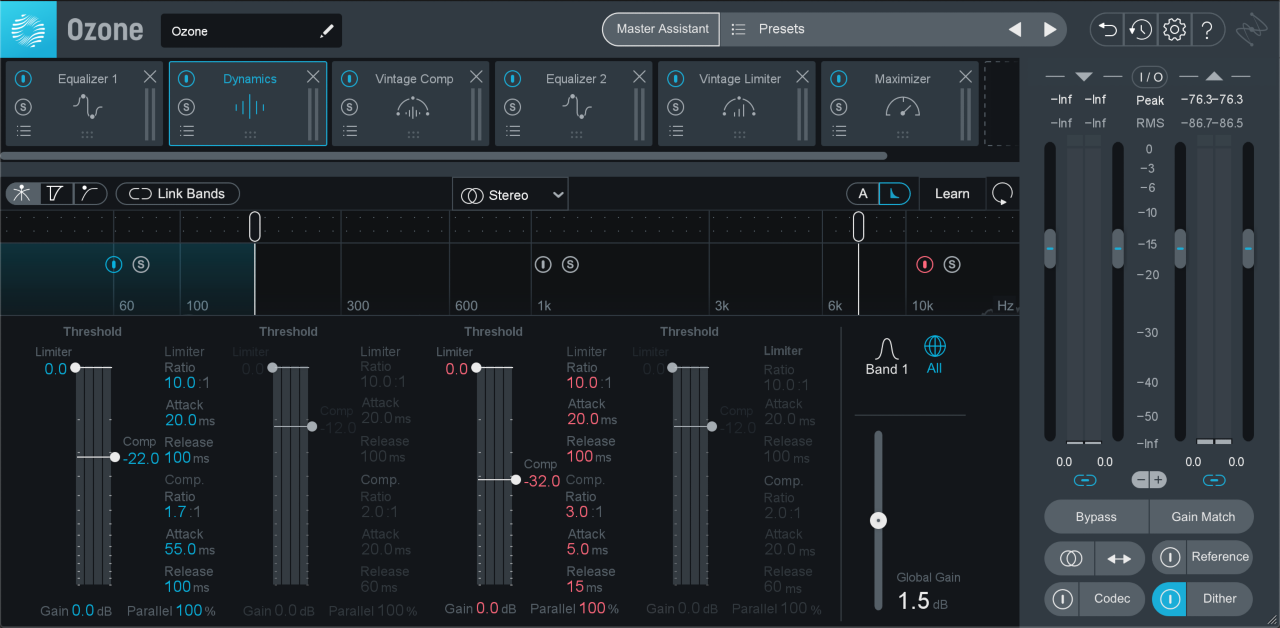Screen dimensions: 1280x628
Task: Click the Ozone logo icon
Action: (28, 29)
